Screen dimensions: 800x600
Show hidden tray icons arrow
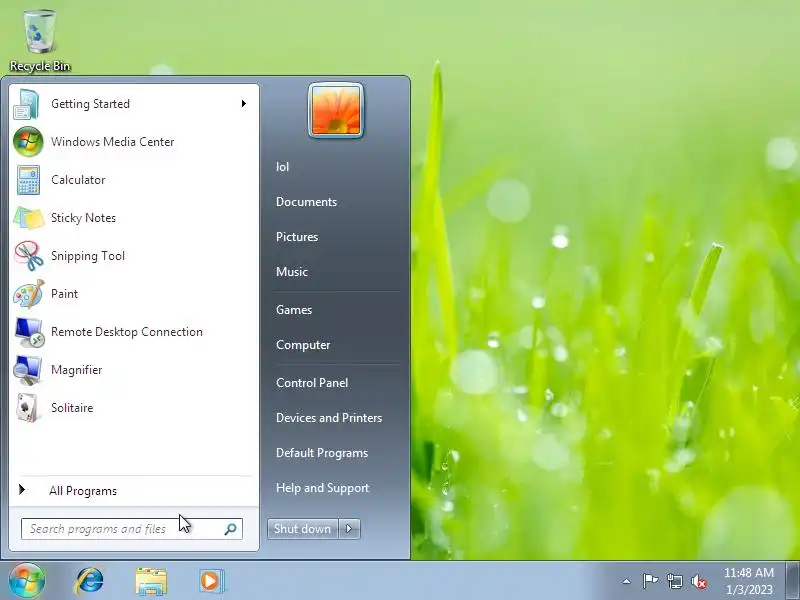627,581
